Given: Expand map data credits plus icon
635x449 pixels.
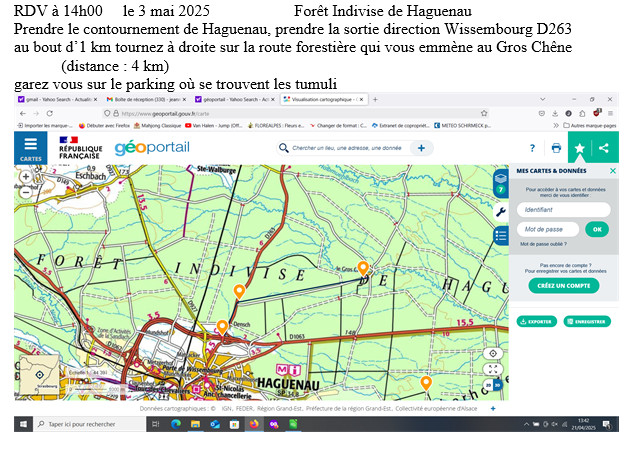Looking at the screenshot, I should [493, 409].
